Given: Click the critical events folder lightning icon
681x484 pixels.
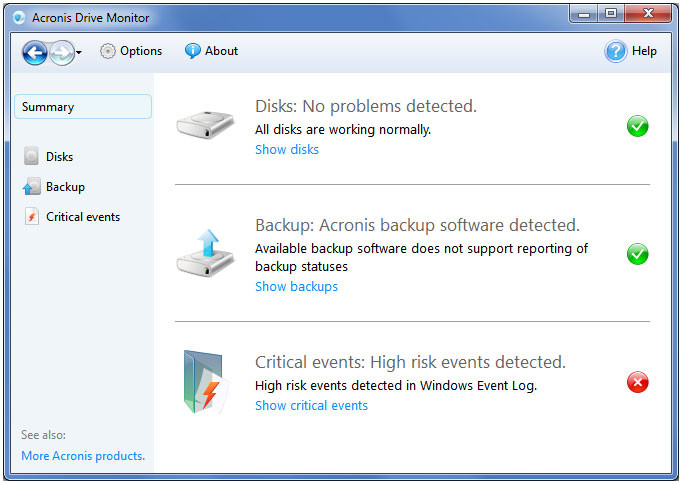Looking at the screenshot, I should point(206,382).
